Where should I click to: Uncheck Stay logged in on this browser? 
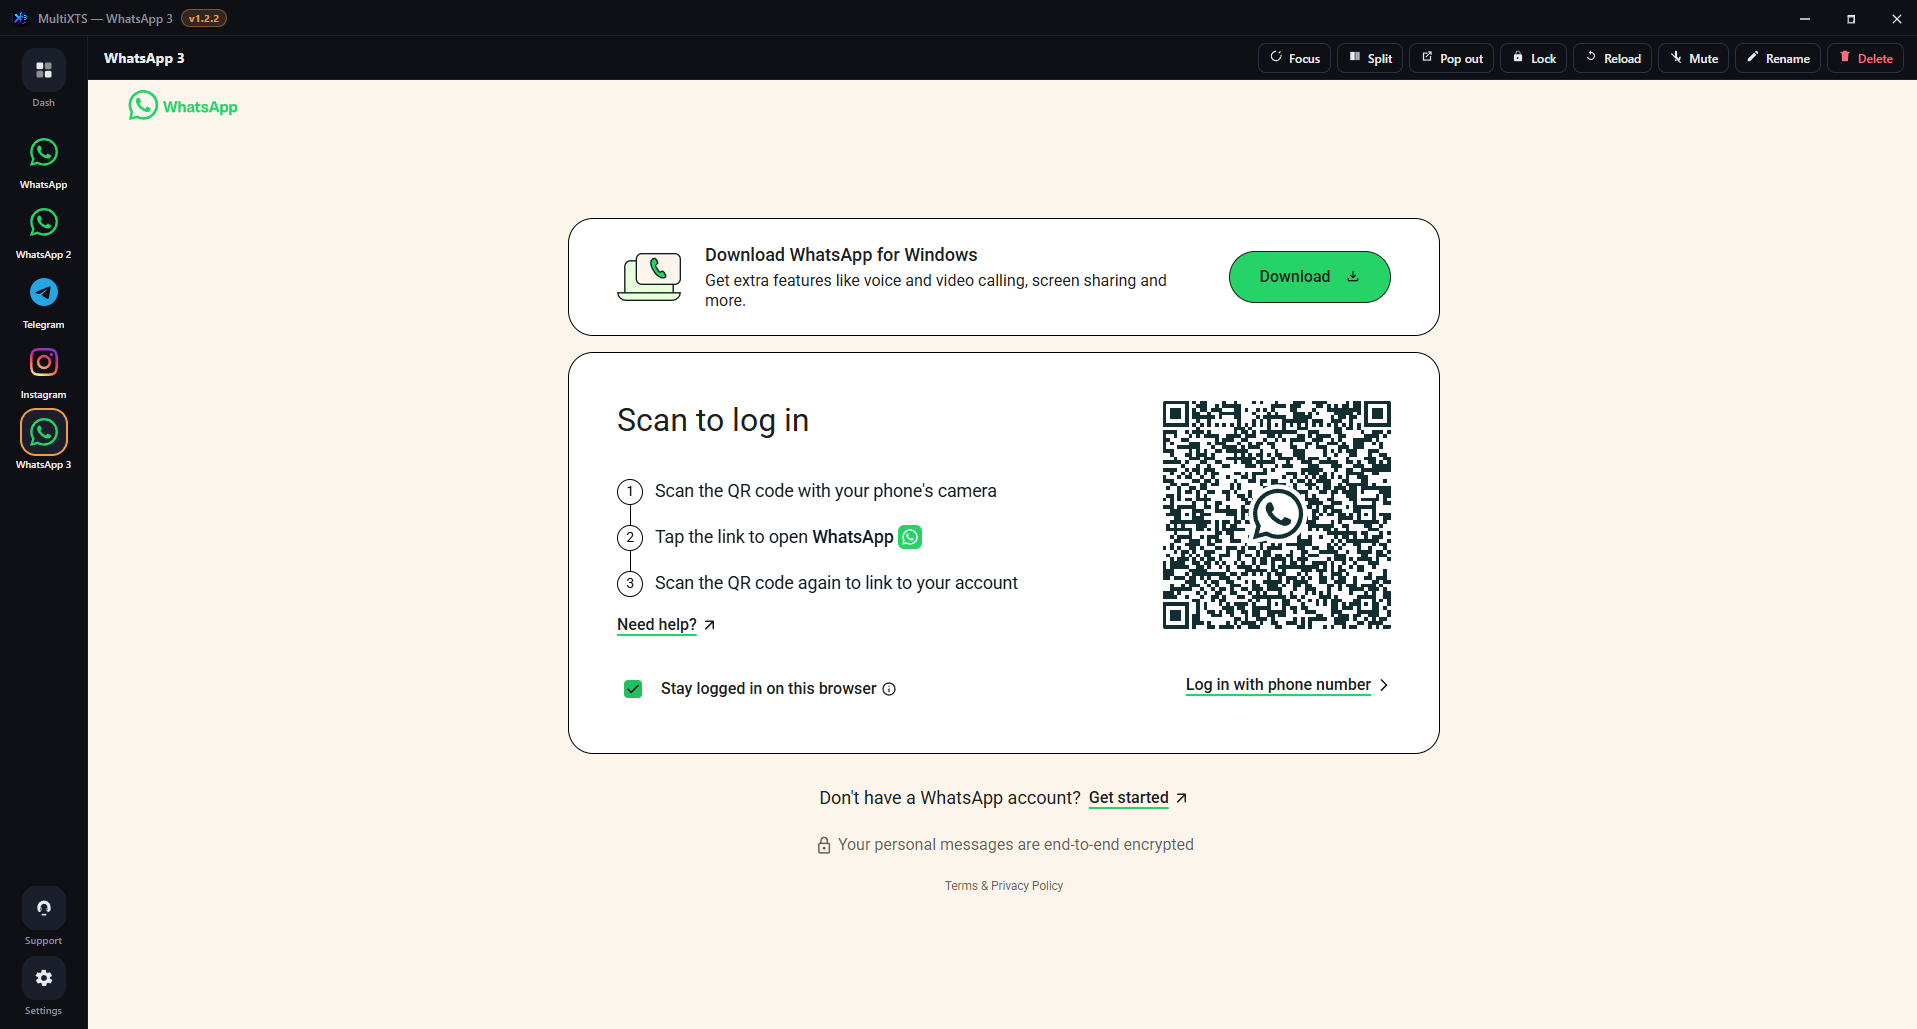point(633,689)
